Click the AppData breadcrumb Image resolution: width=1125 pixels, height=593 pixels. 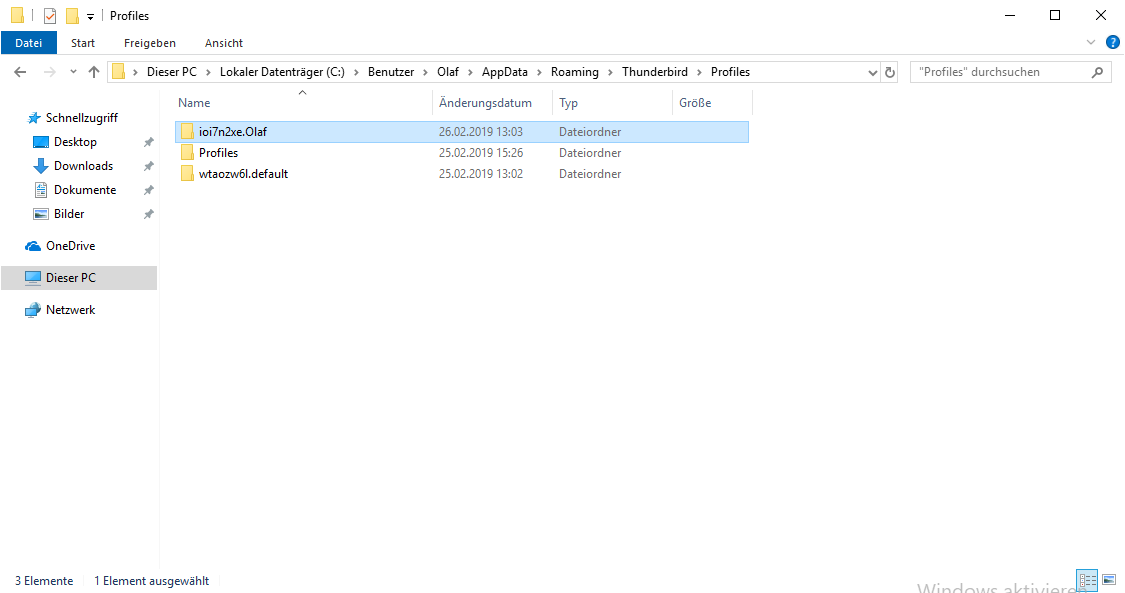point(504,72)
